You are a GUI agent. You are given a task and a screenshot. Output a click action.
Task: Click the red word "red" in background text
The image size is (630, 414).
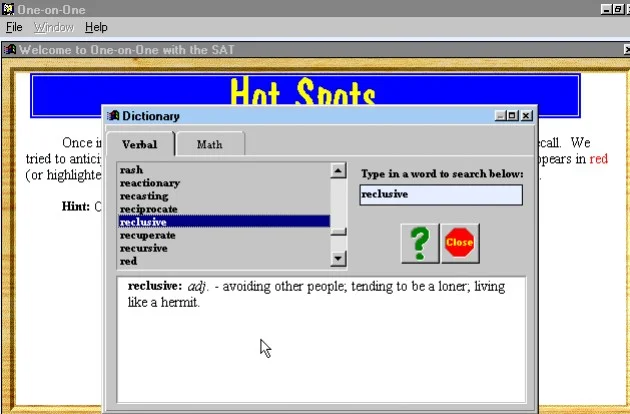click(x=599, y=159)
